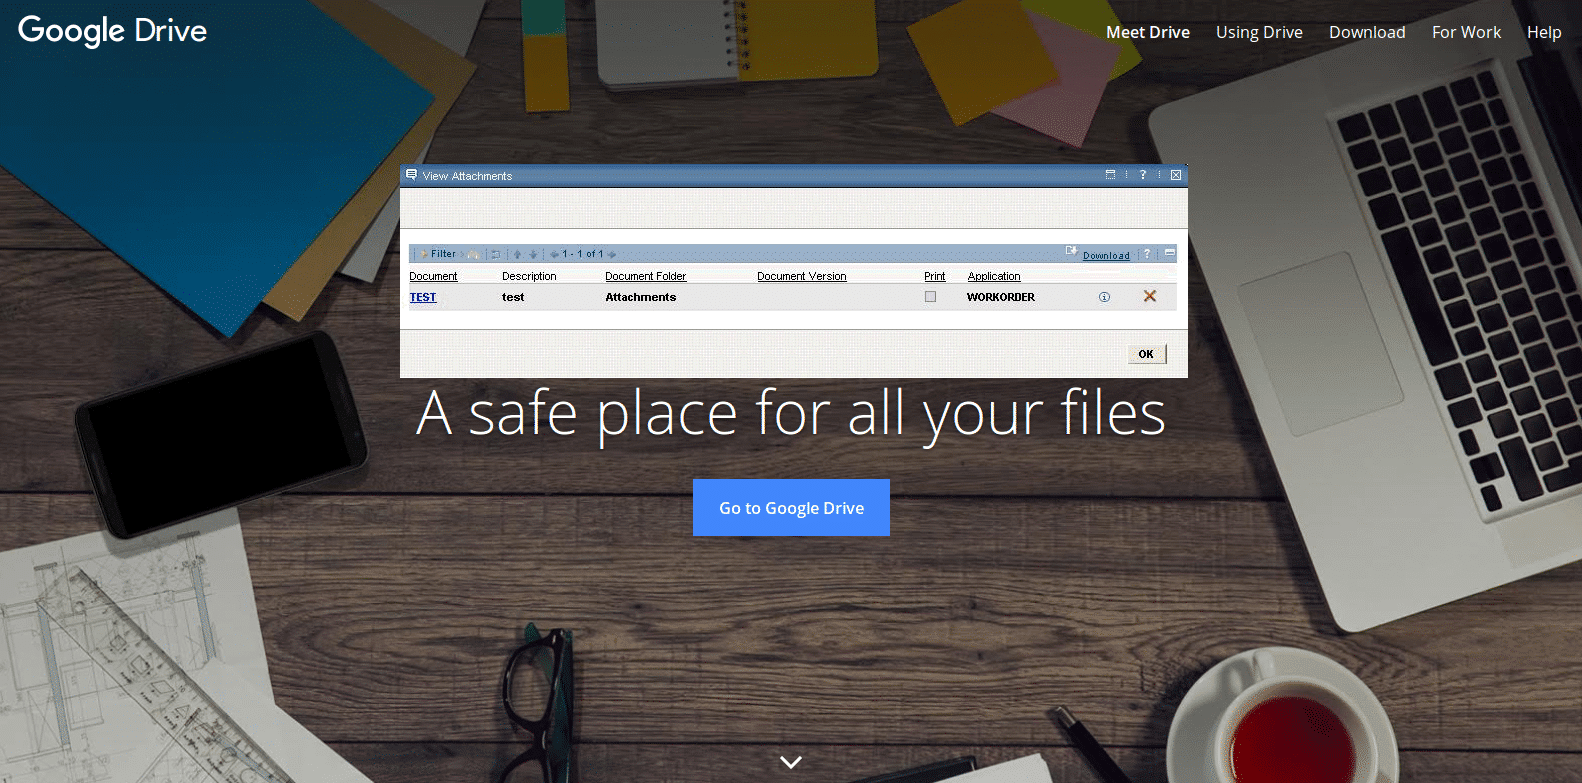Go to previous page arrow before '1 - 1 of 1'
This screenshot has width=1582, height=783.
(x=554, y=254)
